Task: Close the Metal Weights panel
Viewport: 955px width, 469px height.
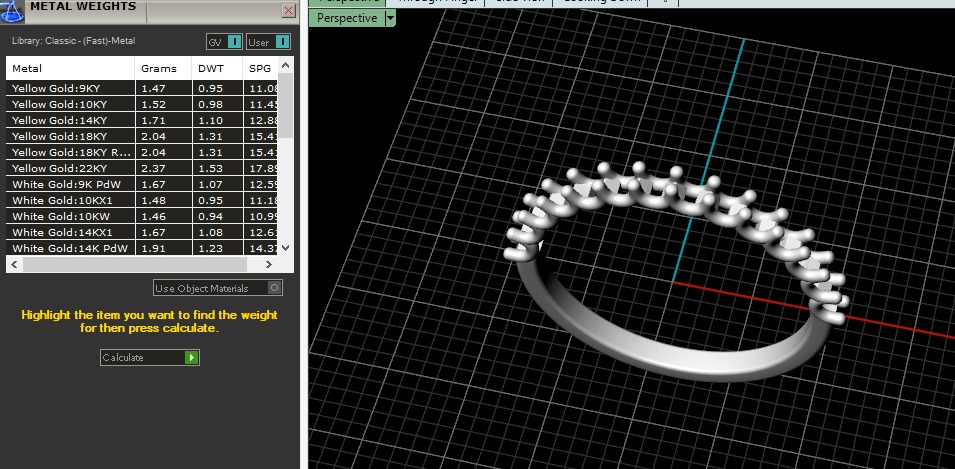Action: pyautogui.click(x=289, y=10)
